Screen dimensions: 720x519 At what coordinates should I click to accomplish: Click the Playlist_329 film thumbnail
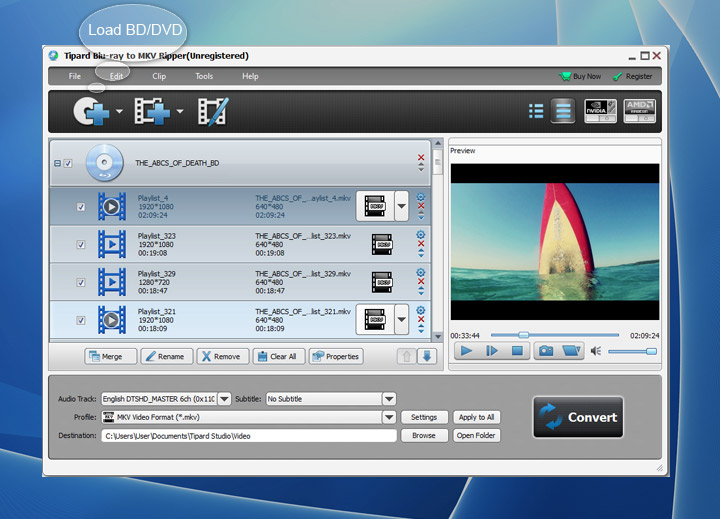point(112,282)
